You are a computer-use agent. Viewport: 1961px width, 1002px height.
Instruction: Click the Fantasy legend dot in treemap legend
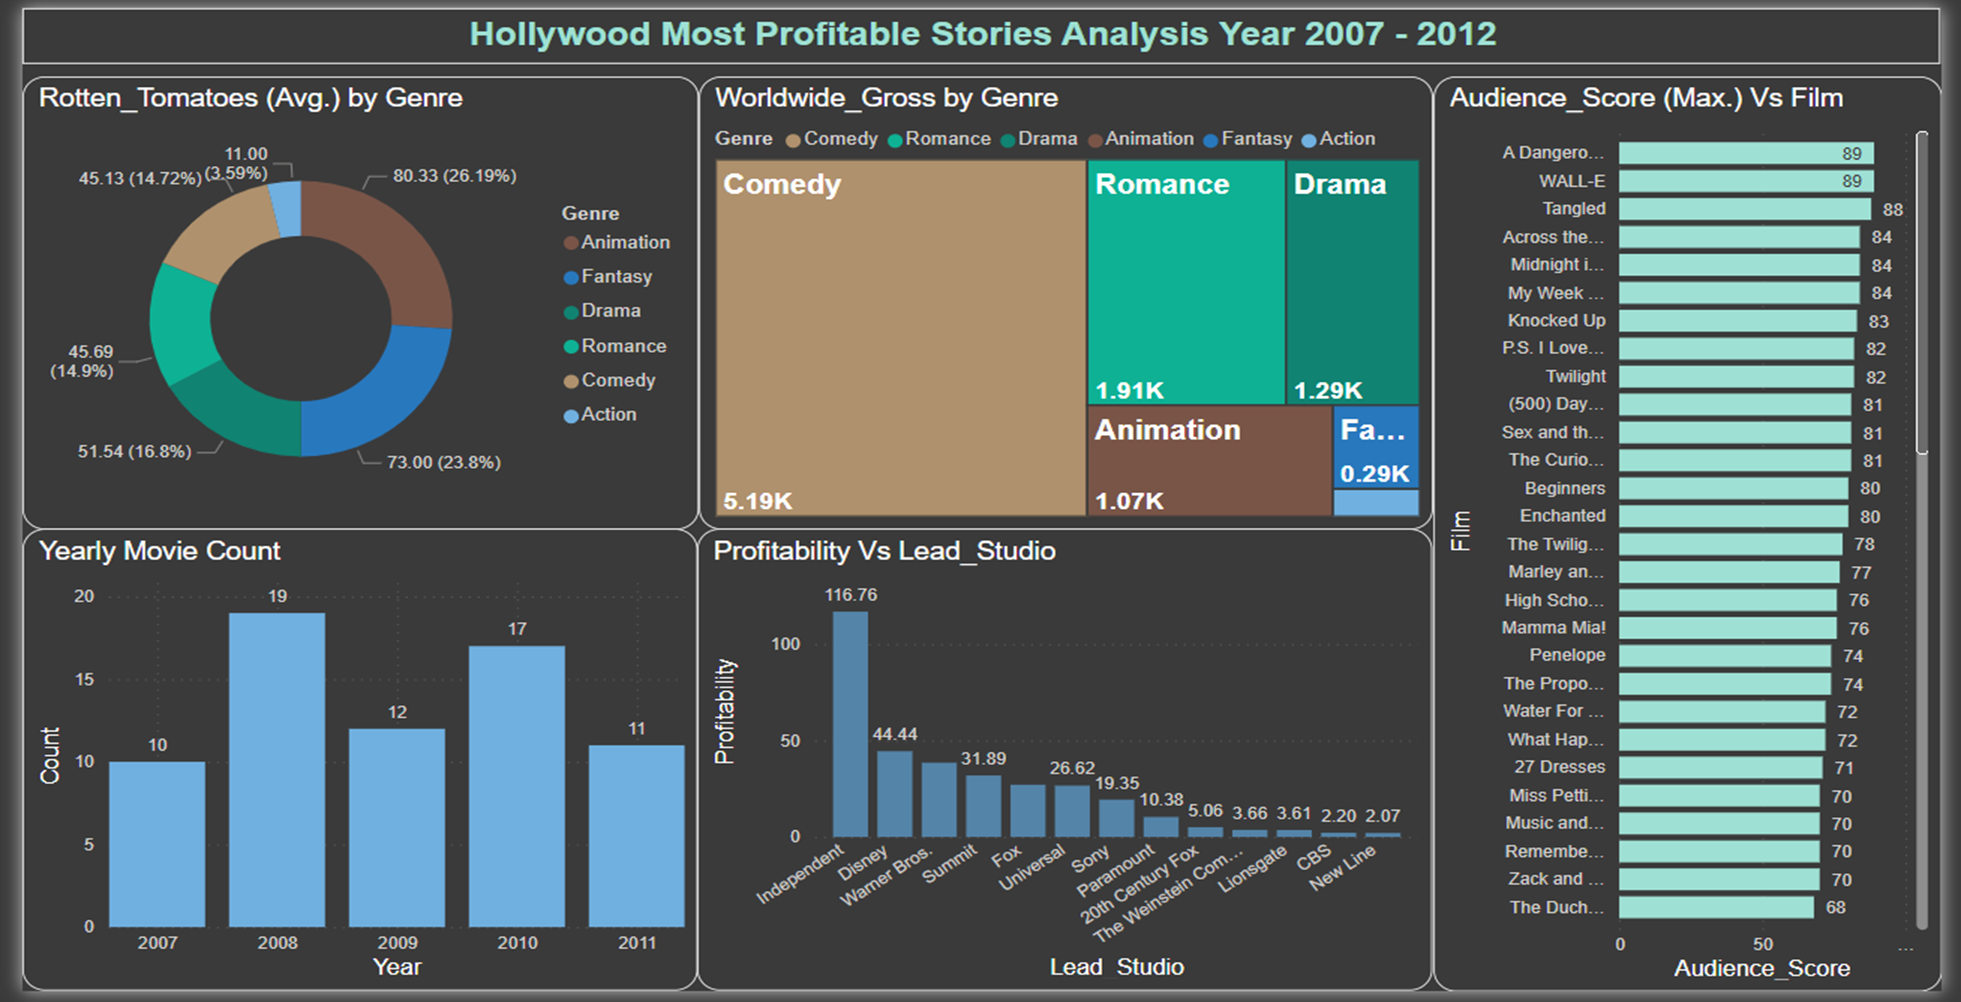[1213, 139]
